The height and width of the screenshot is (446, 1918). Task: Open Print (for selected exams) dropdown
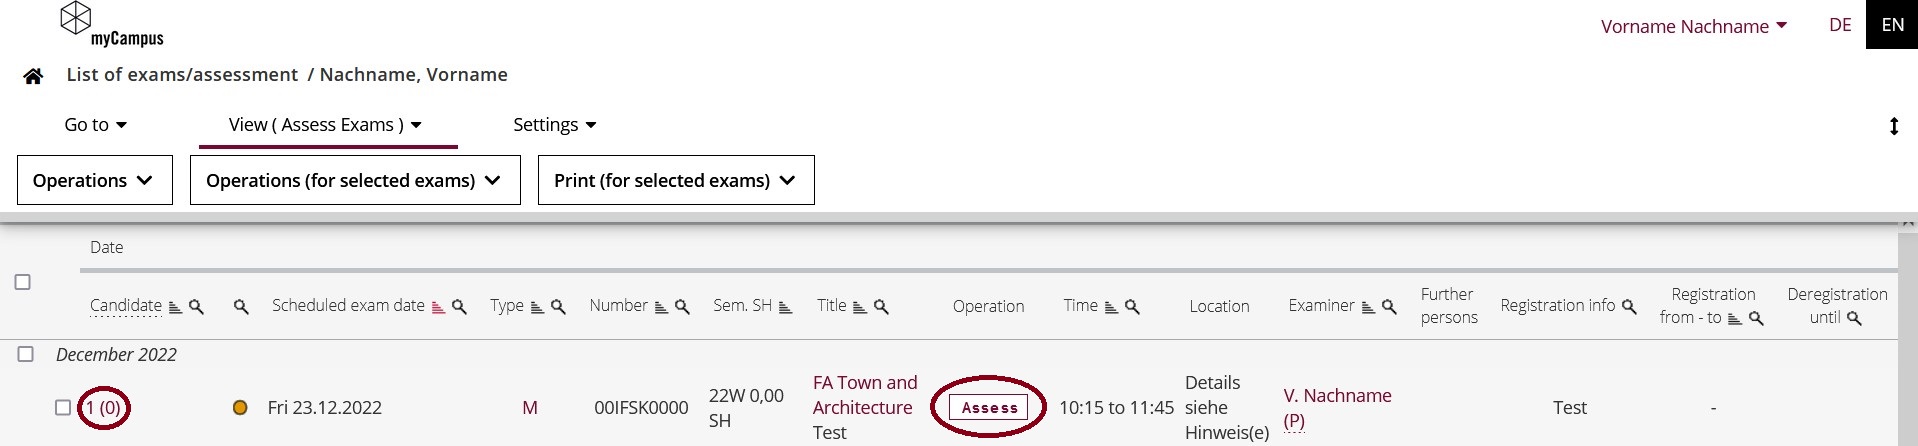coord(676,180)
